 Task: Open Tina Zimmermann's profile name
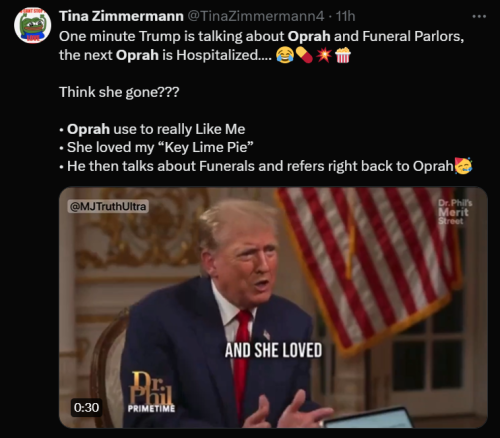coord(121,16)
